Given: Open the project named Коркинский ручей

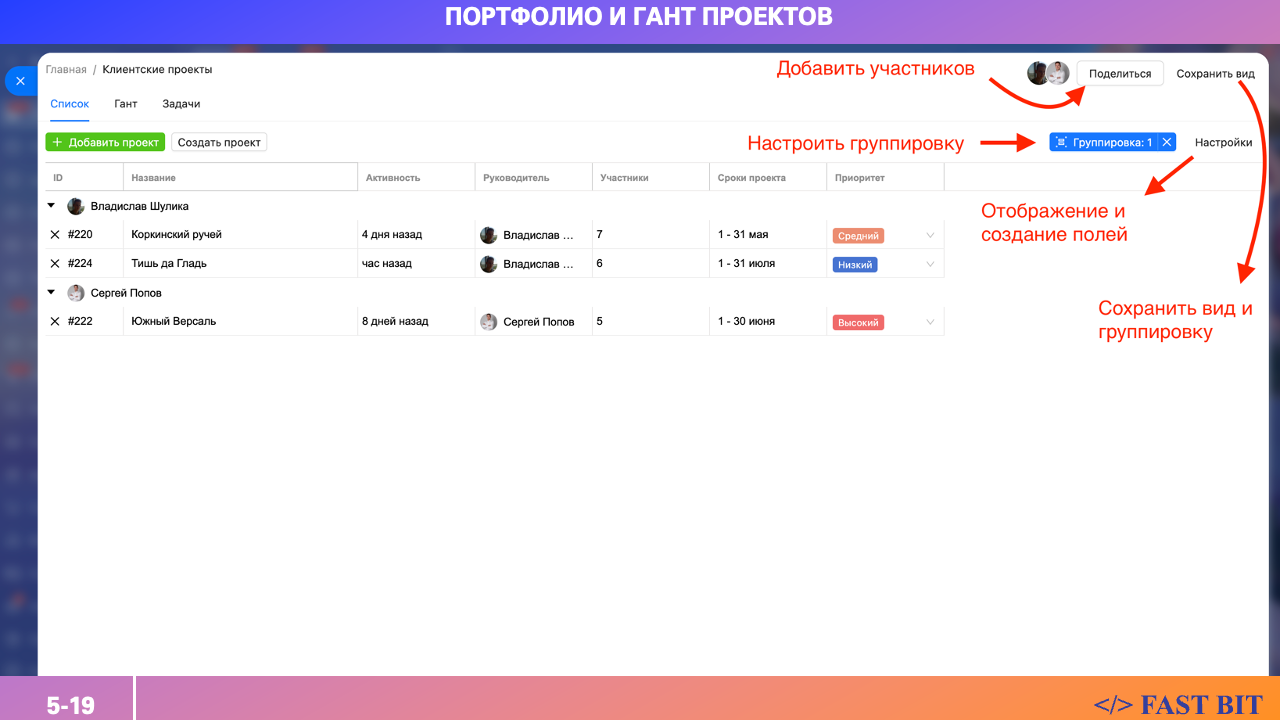Looking at the screenshot, I should tap(176, 235).
